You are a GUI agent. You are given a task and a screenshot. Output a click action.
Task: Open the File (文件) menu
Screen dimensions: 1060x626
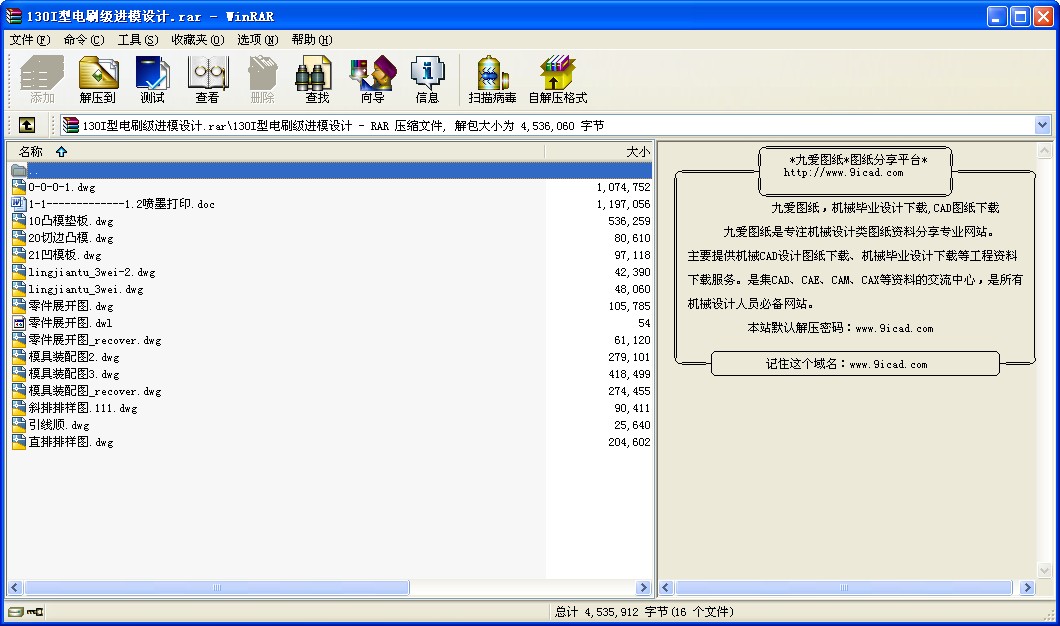click(29, 40)
